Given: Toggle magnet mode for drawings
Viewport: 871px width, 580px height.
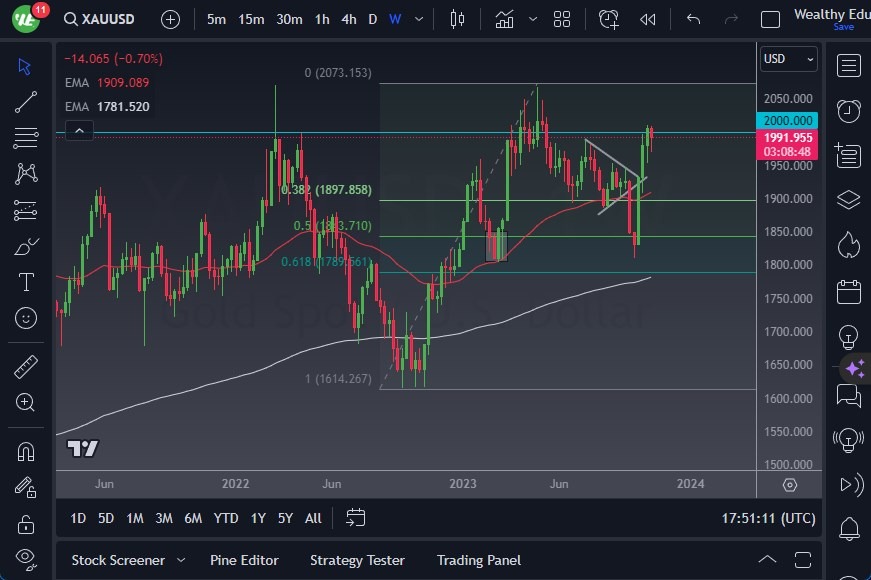Looking at the screenshot, I should pos(26,451).
